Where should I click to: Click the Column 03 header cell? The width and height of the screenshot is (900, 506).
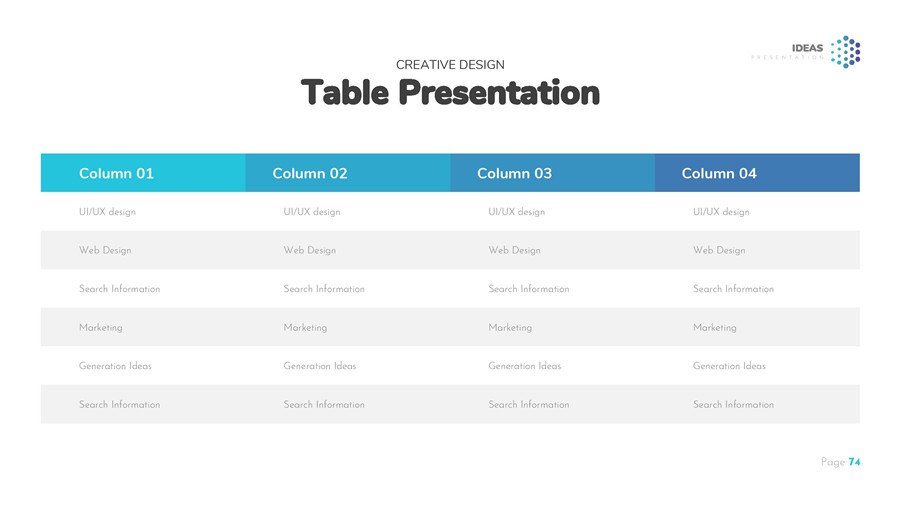click(514, 173)
